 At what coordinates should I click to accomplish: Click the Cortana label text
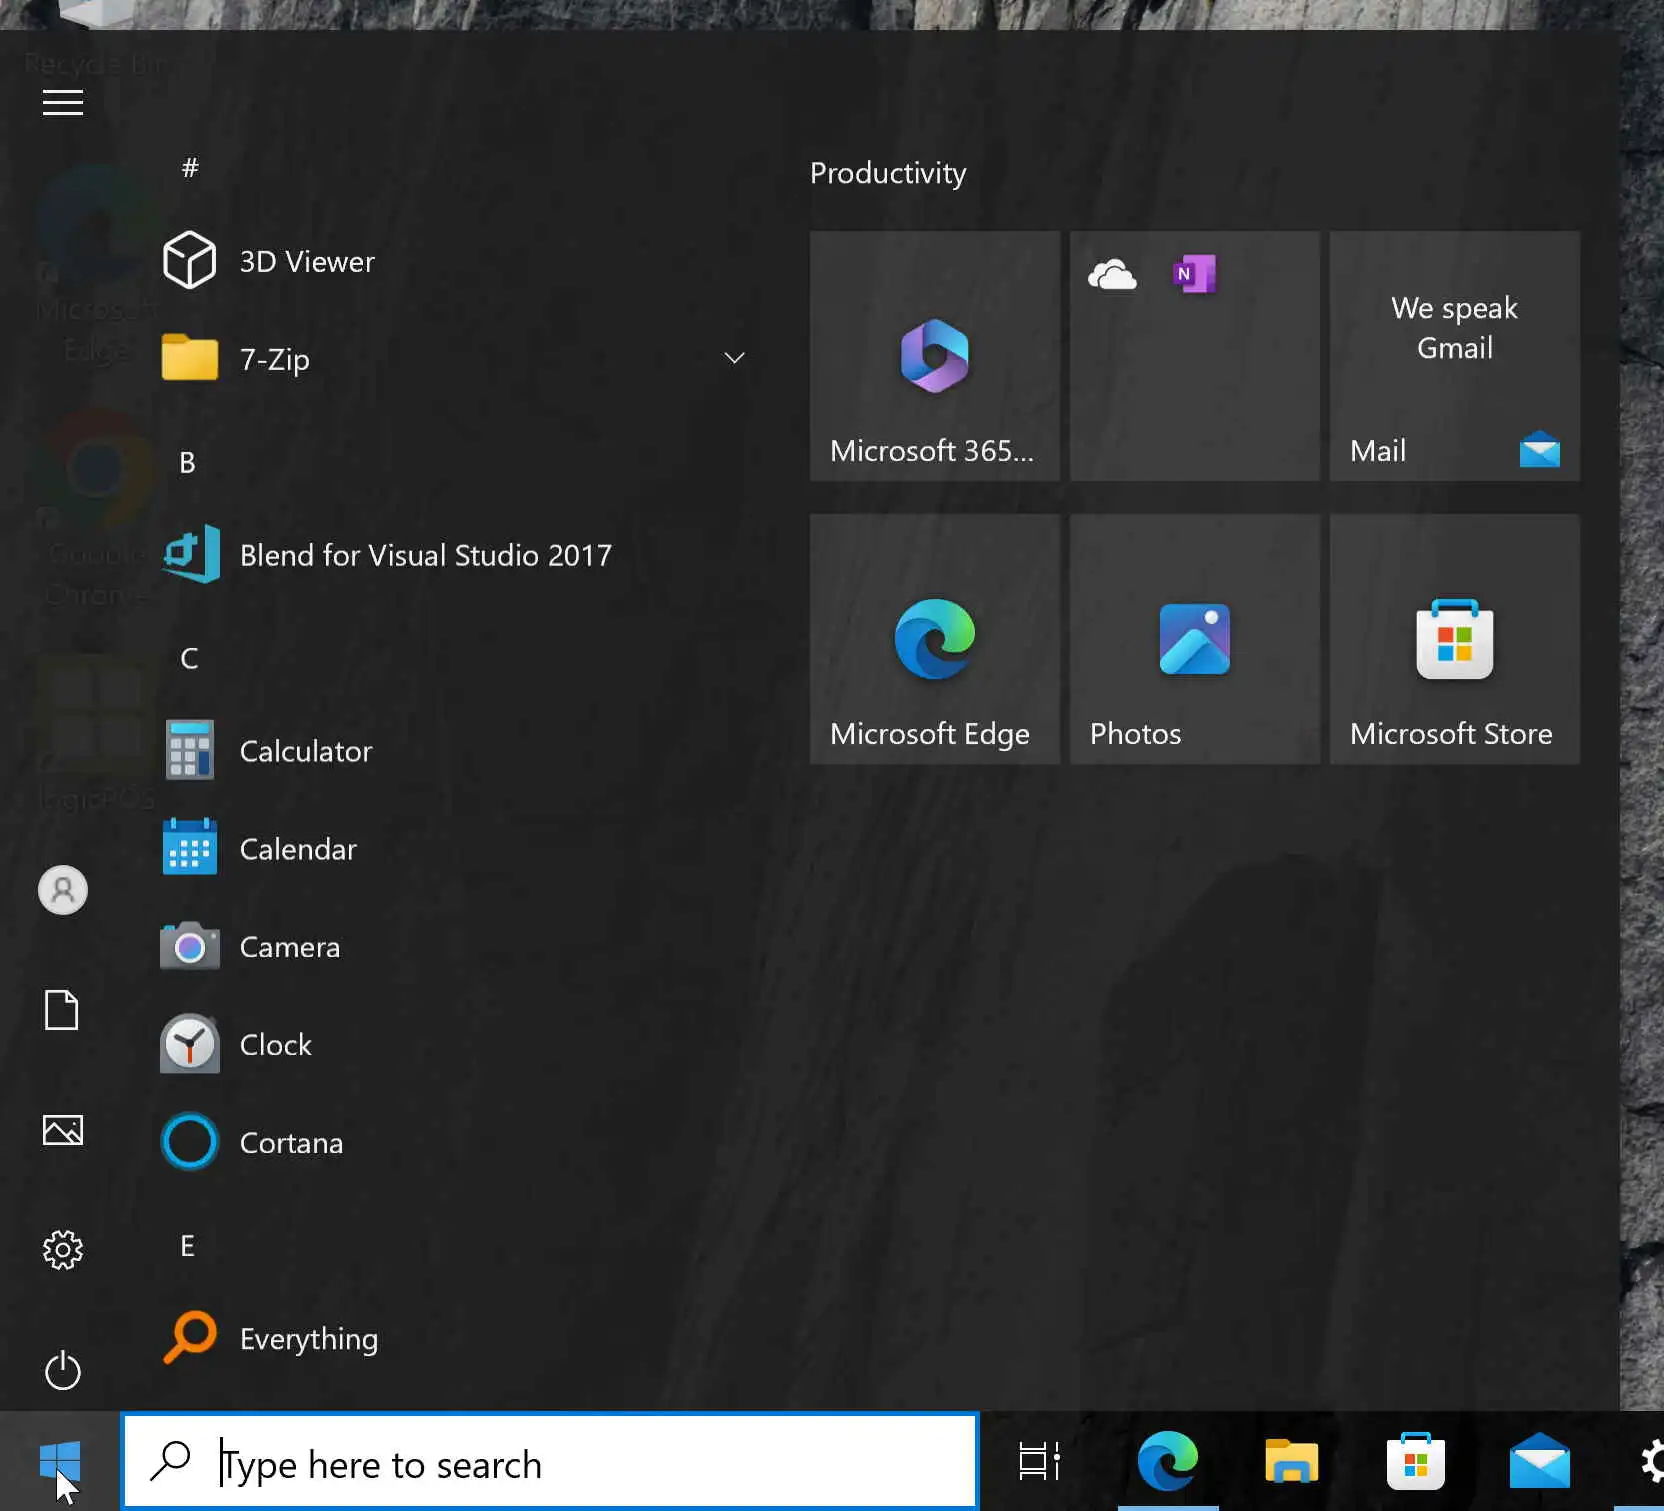291,1143
